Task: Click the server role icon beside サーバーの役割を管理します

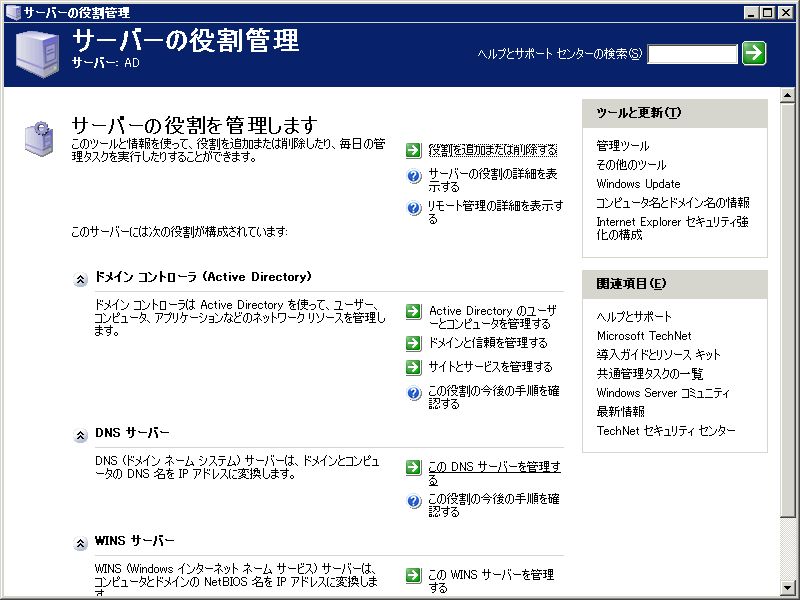Action: (x=39, y=138)
